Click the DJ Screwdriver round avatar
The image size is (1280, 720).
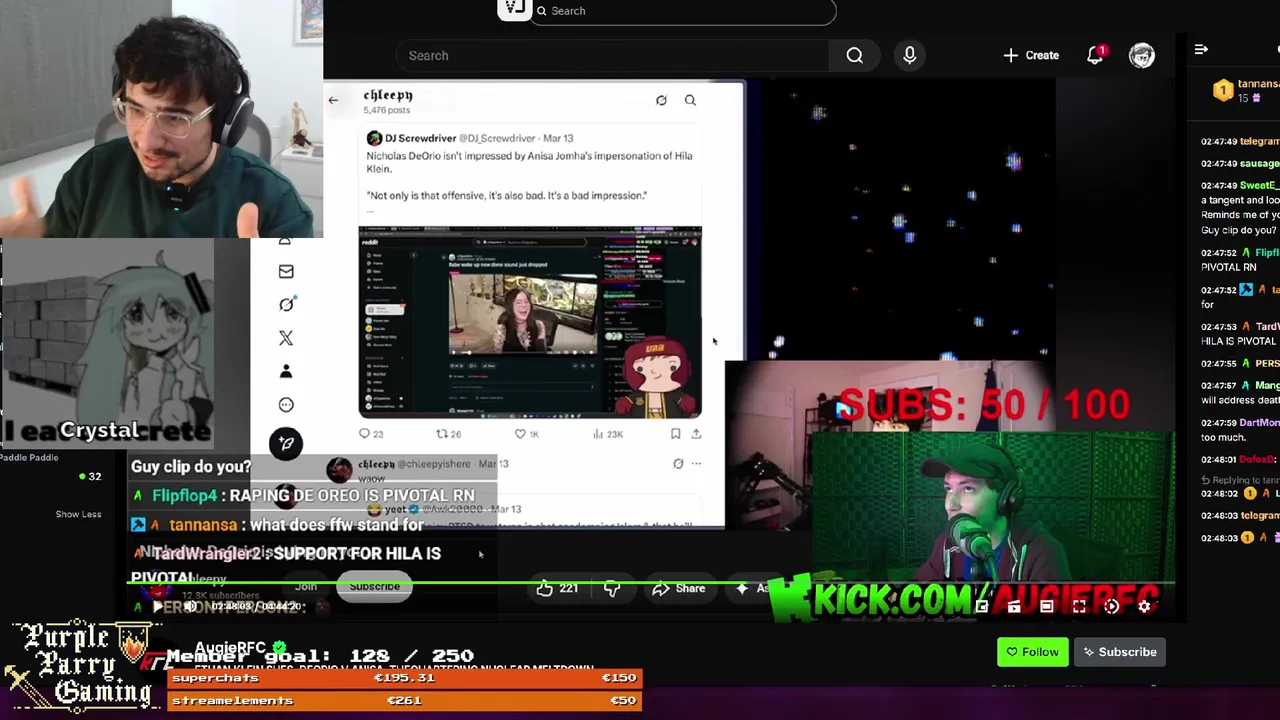(374, 138)
